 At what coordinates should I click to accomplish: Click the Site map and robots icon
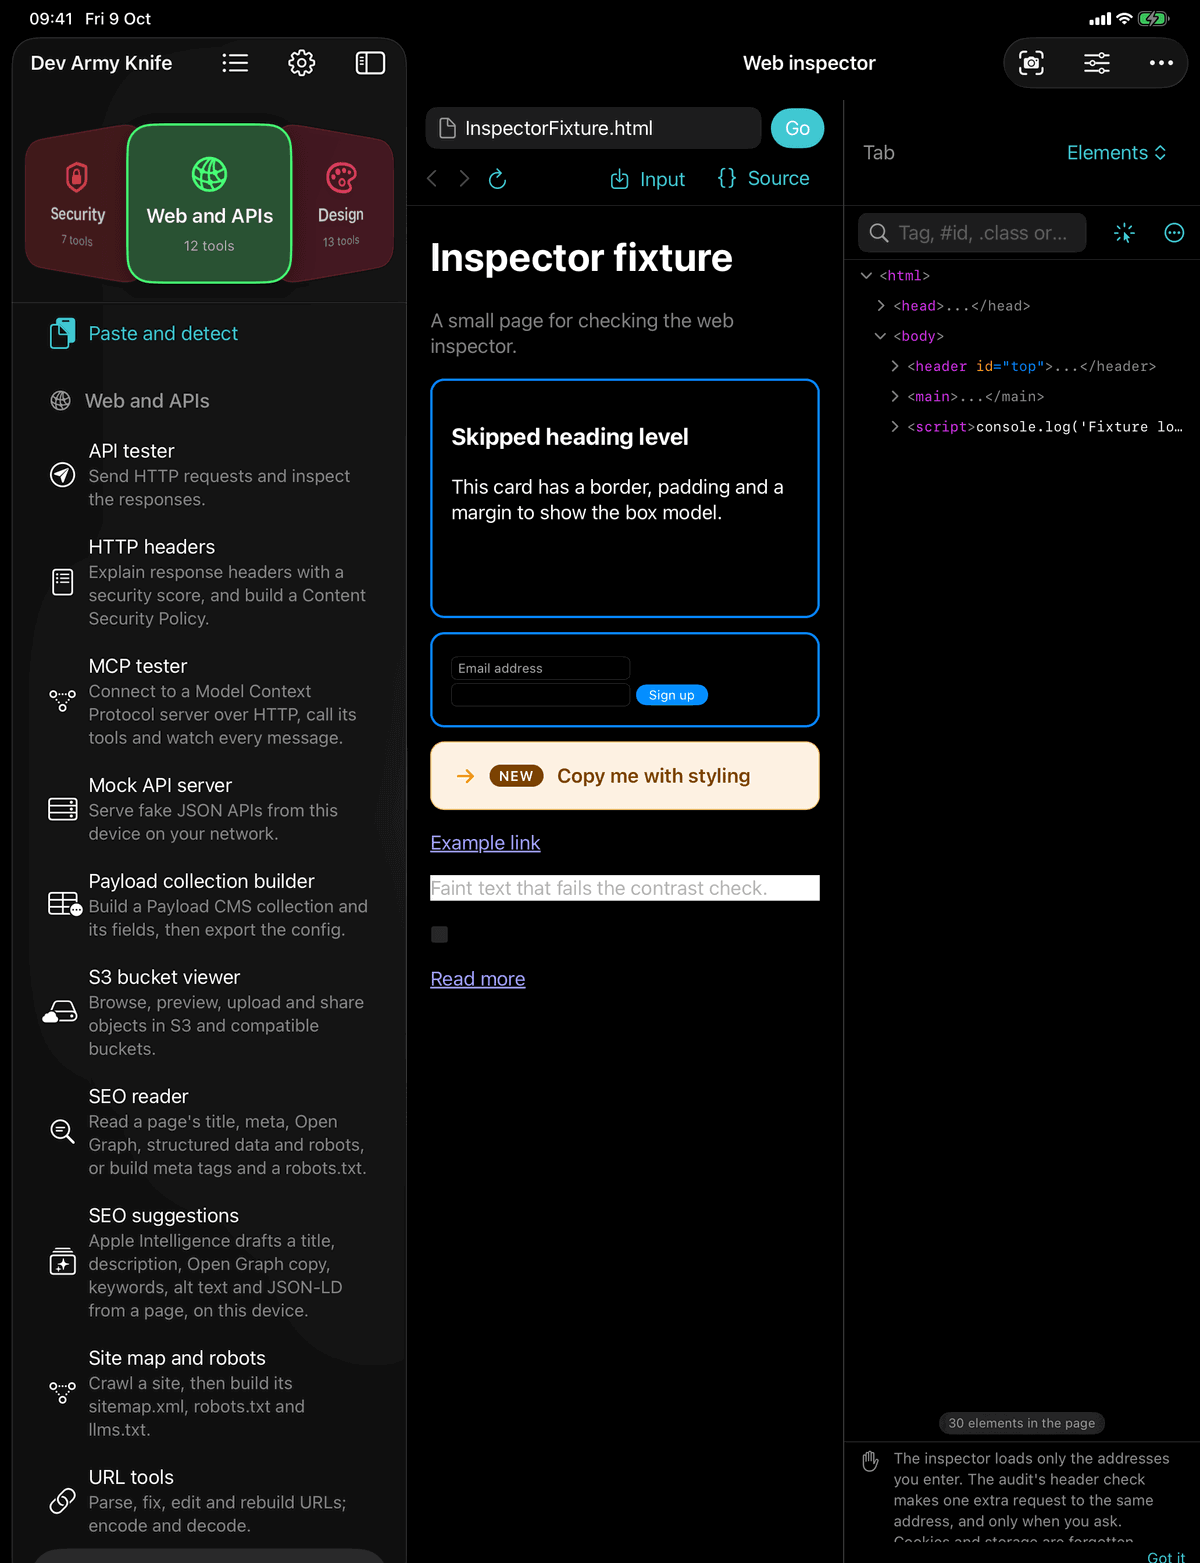(62, 1393)
